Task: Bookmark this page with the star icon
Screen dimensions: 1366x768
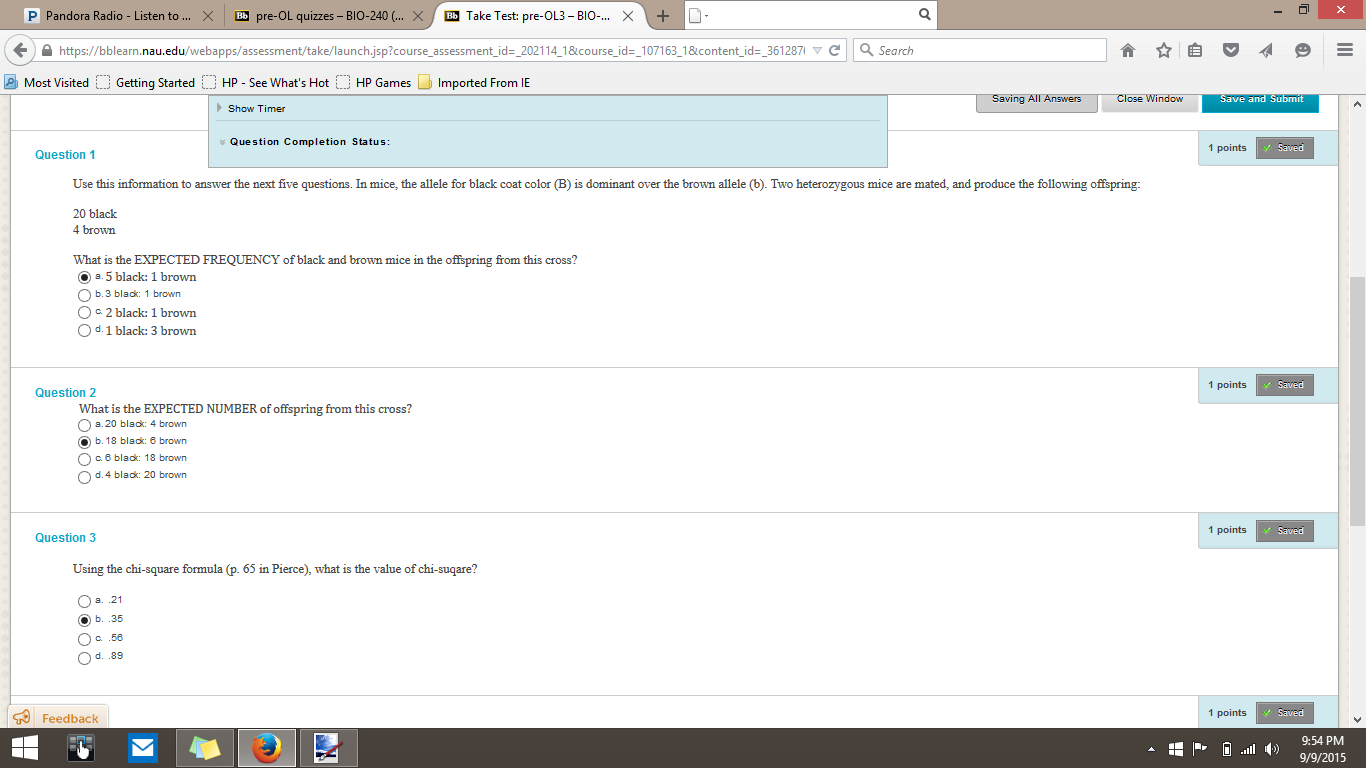Action: coord(1164,50)
